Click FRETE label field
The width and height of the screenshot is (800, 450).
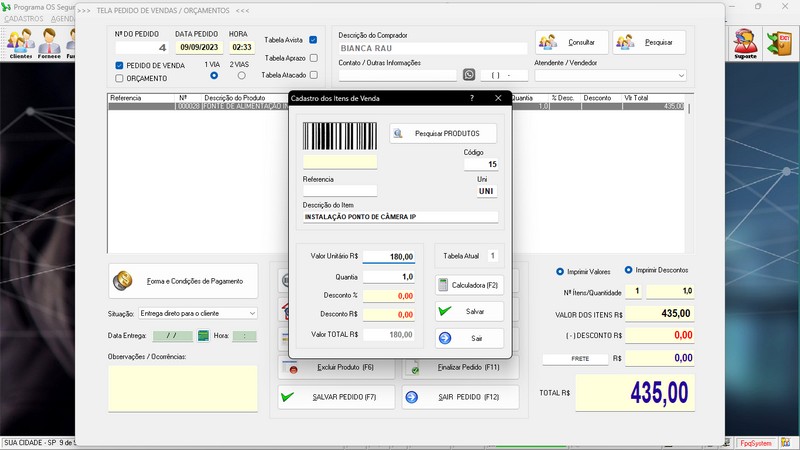pos(576,359)
